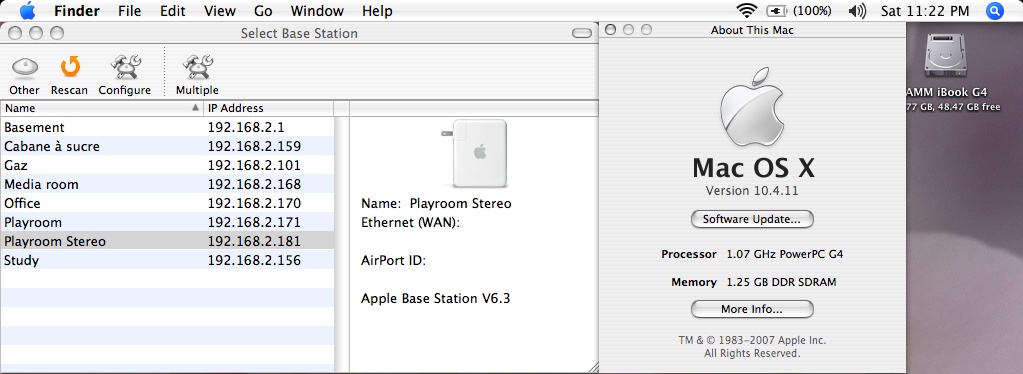Click the volume icon in menu bar

coord(857,10)
